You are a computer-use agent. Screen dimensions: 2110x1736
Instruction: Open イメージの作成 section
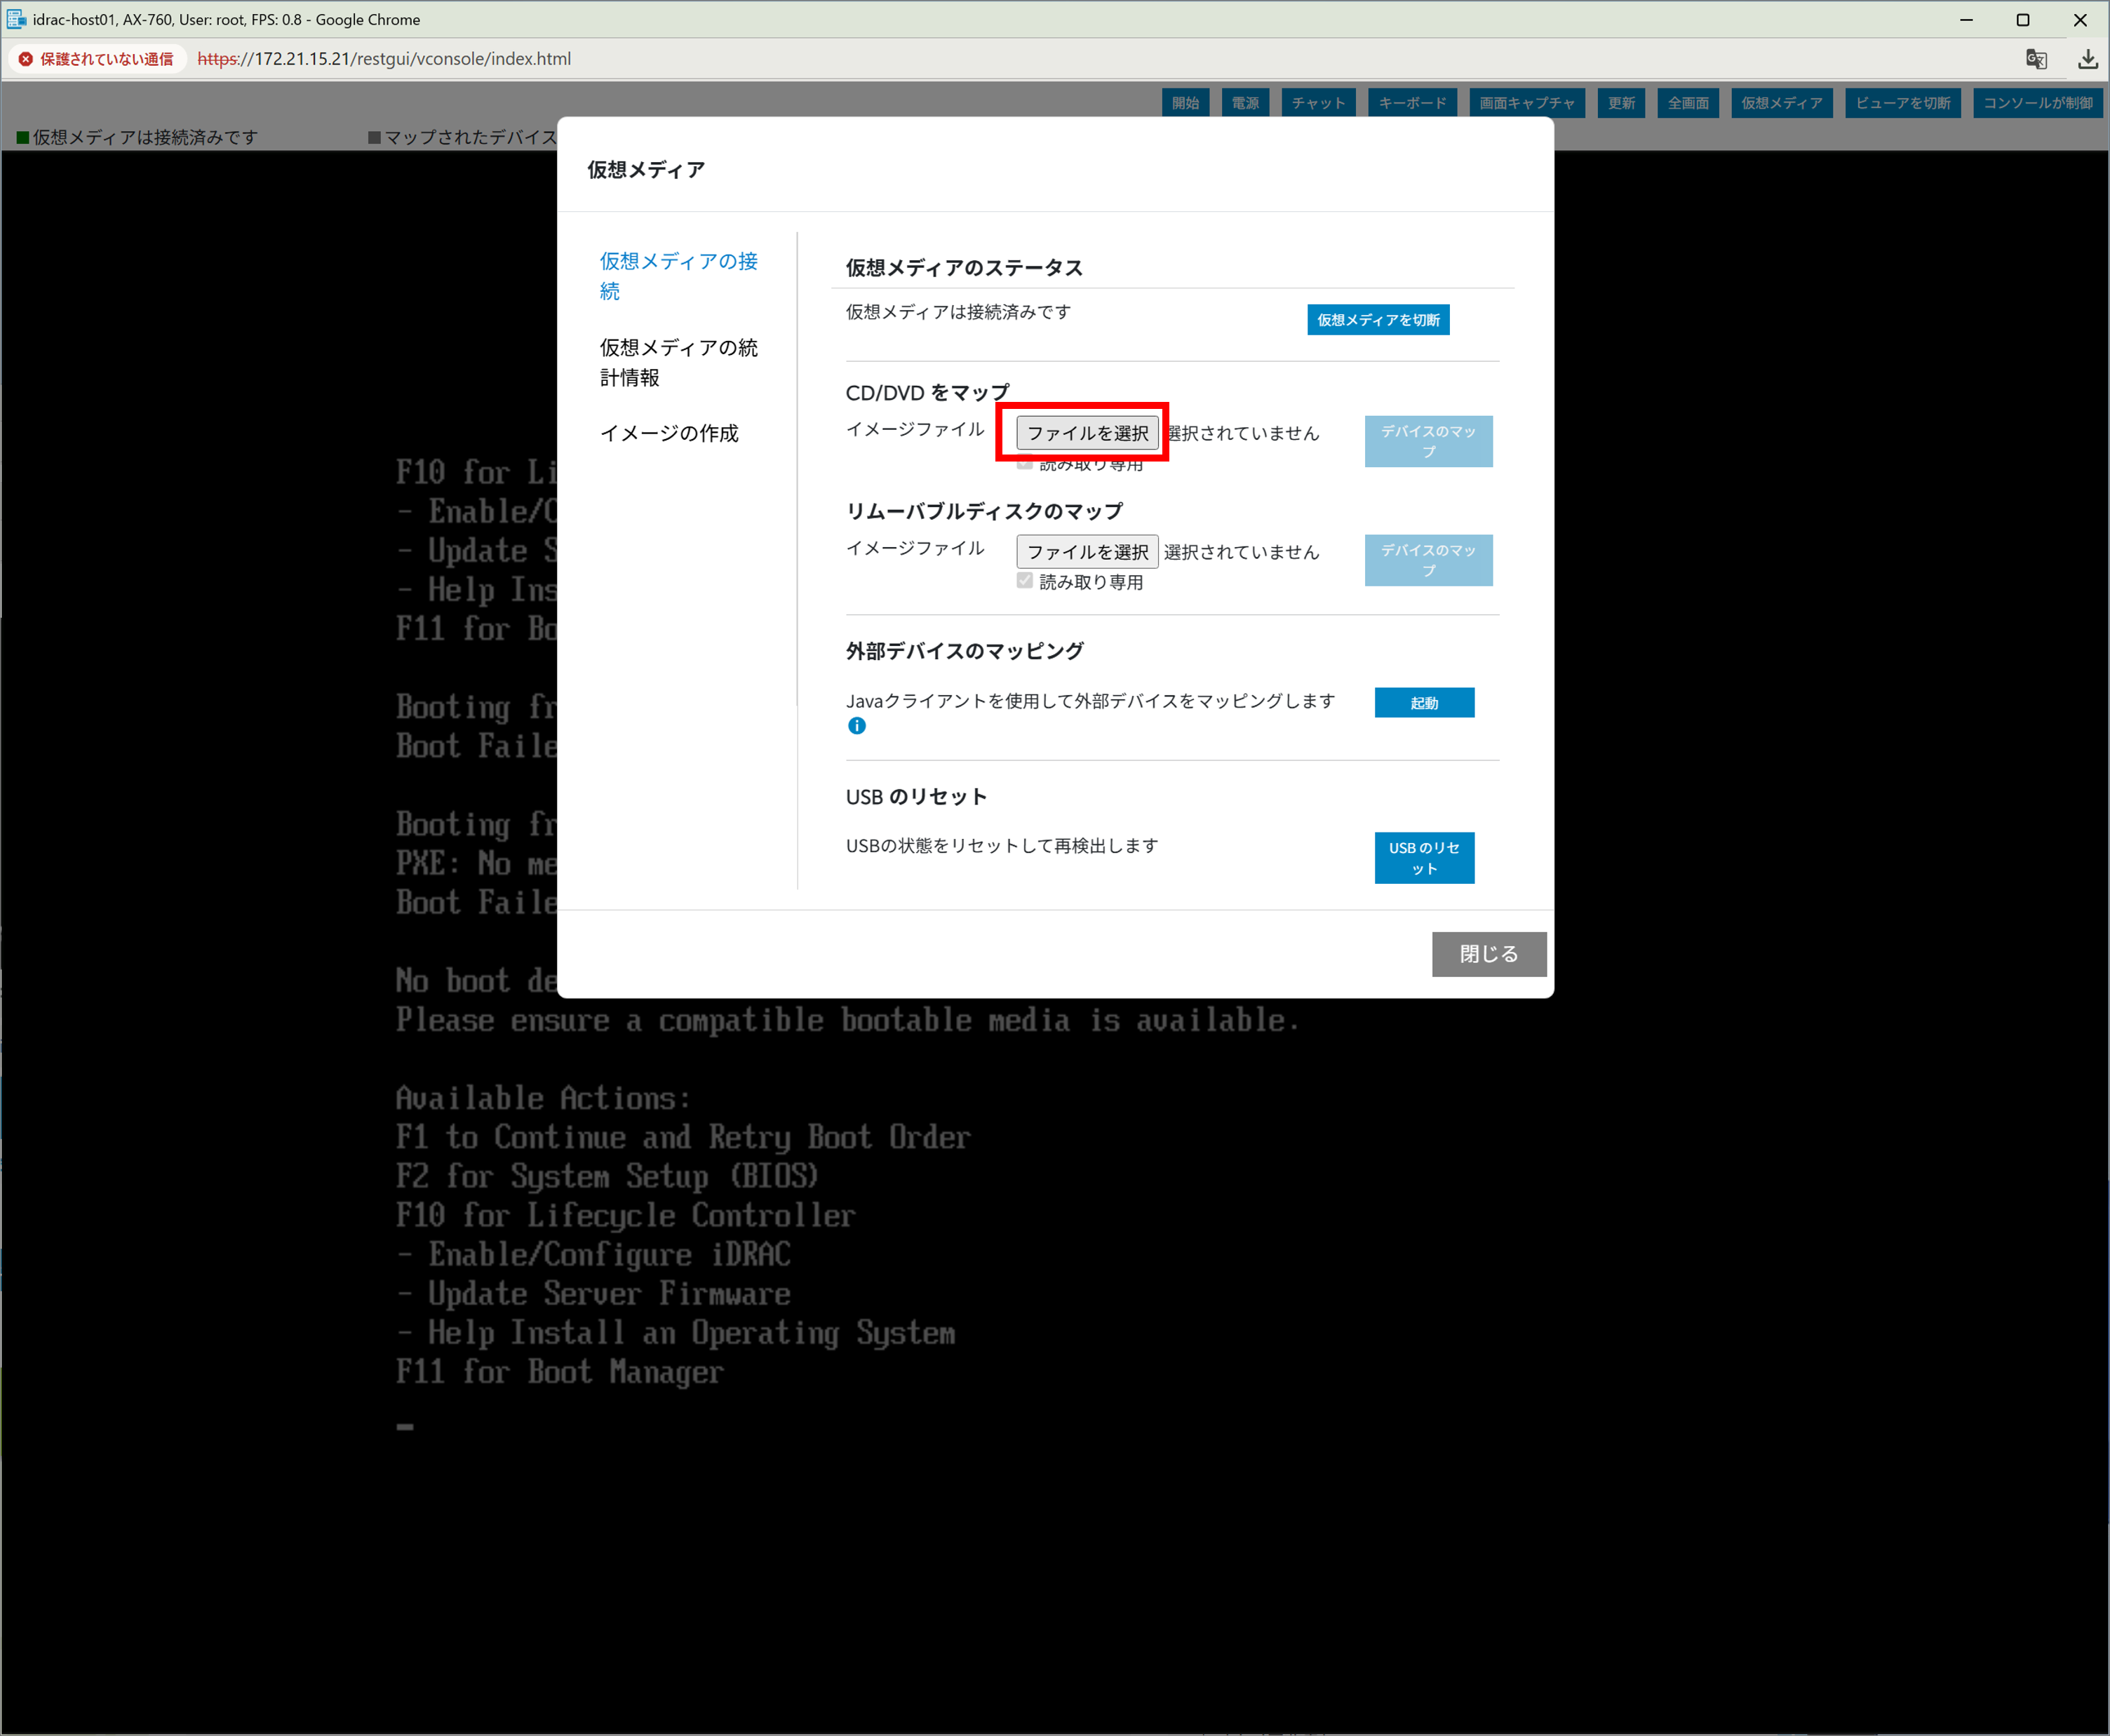[669, 433]
